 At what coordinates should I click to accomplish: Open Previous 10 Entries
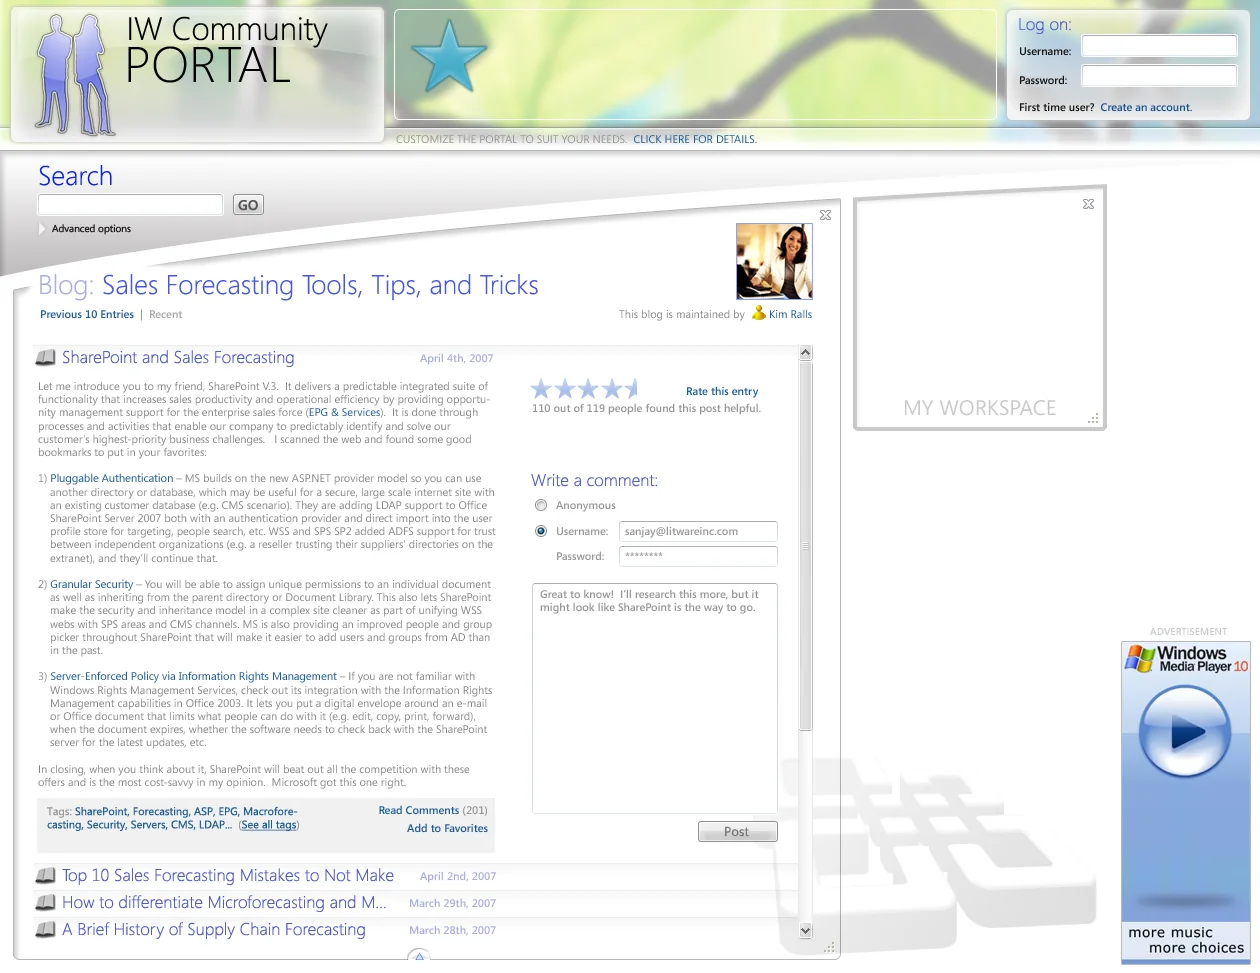click(87, 314)
